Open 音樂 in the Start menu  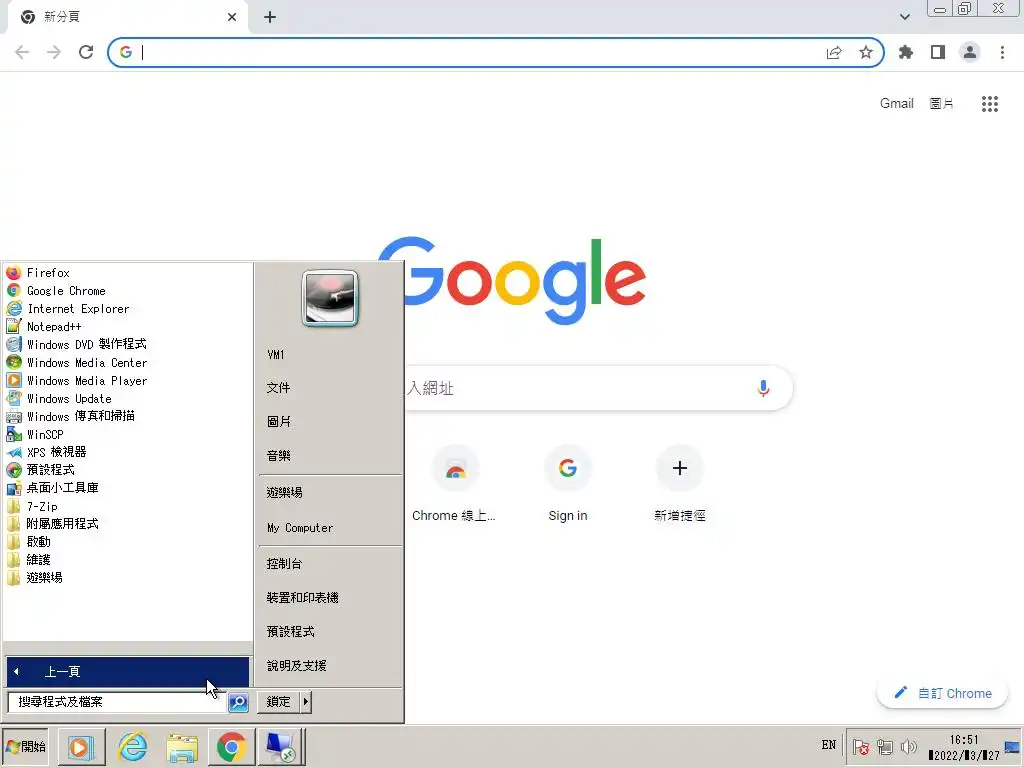[x=278, y=456]
